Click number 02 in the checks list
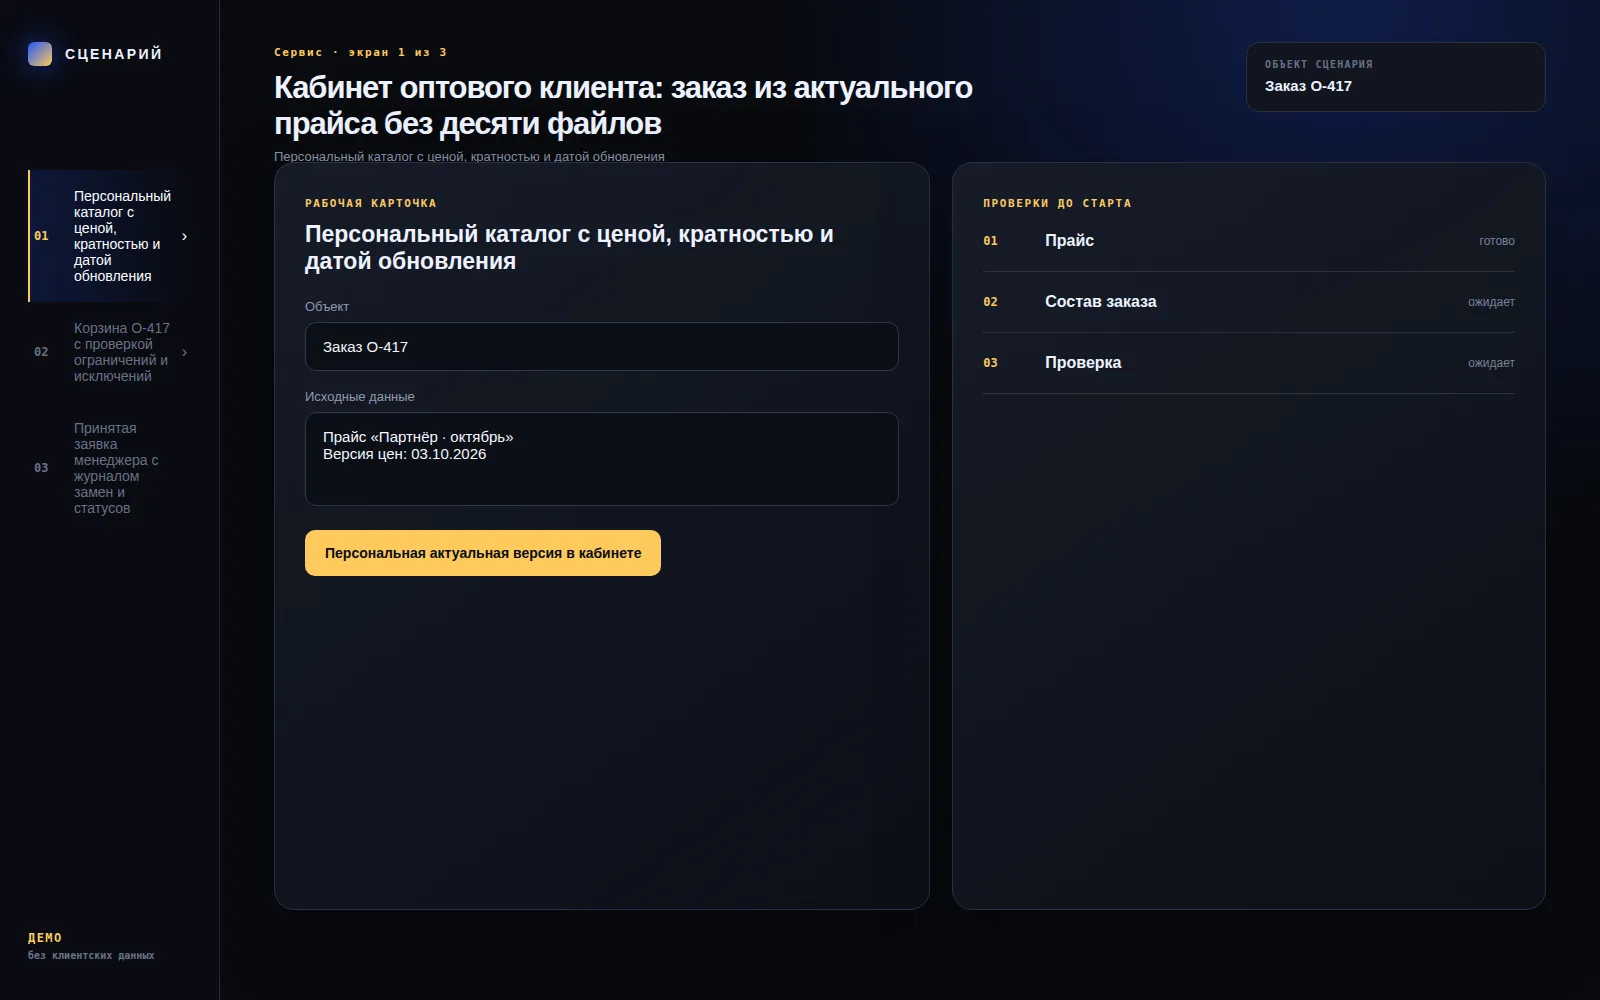 click(x=990, y=302)
